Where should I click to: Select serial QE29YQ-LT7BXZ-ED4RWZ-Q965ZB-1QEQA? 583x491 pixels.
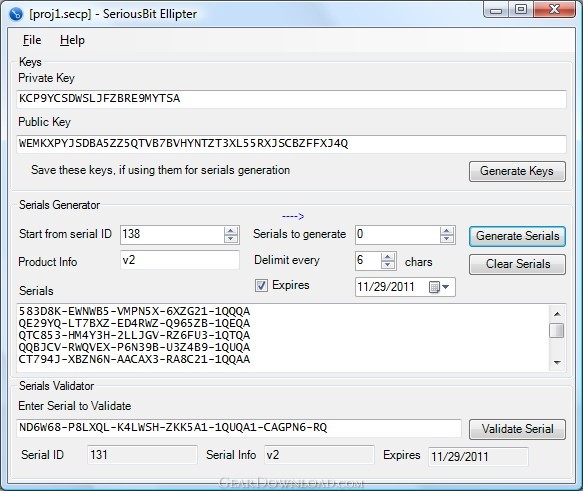click(x=134, y=323)
